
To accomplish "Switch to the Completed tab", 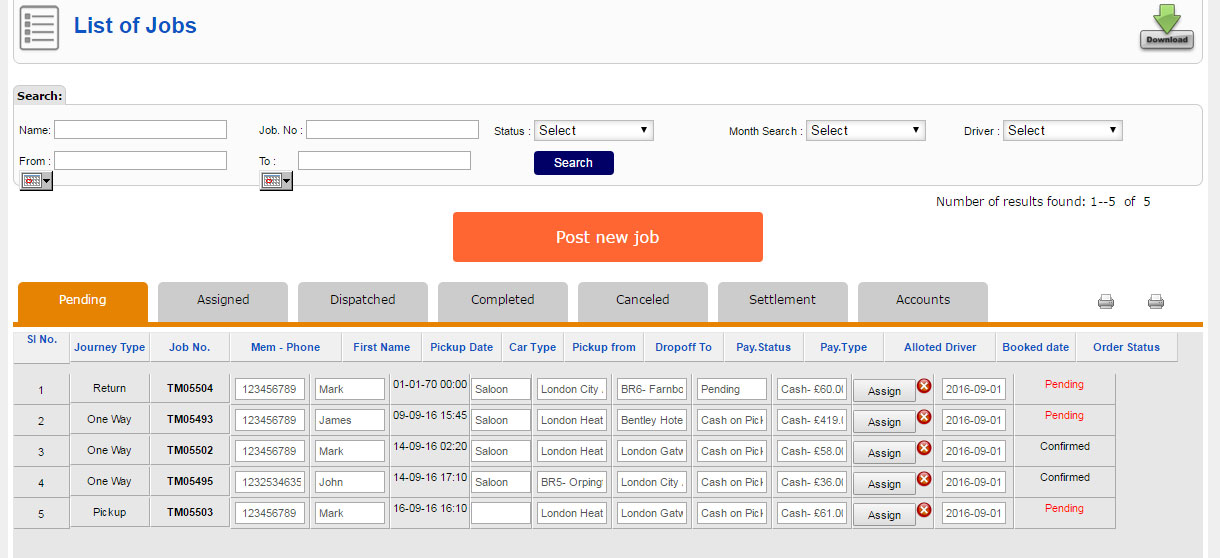I will [x=503, y=301].
